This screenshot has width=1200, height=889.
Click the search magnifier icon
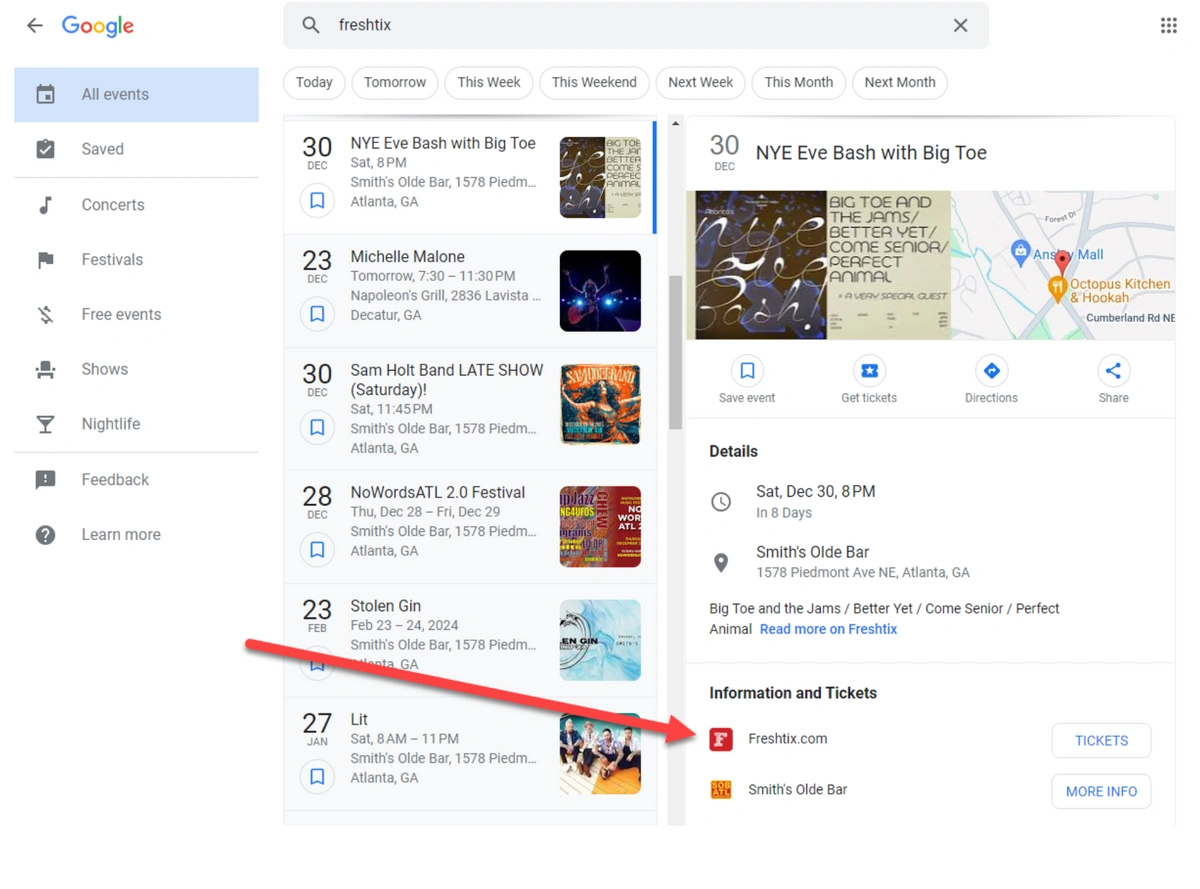point(311,25)
